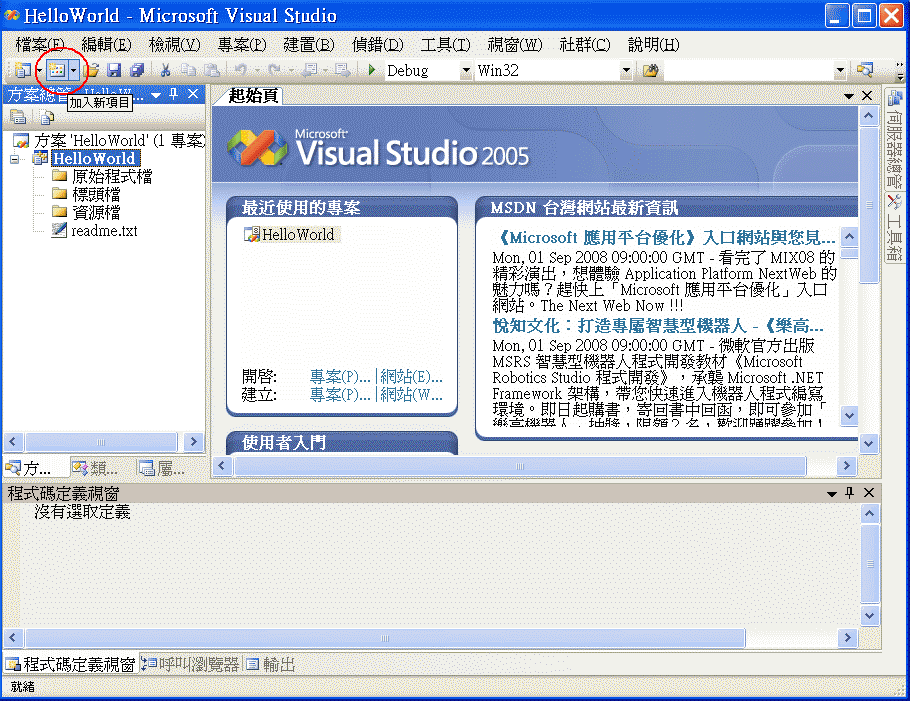Start debugging with the green play icon
This screenshot has height=701, width=910.
pos(372,70)
